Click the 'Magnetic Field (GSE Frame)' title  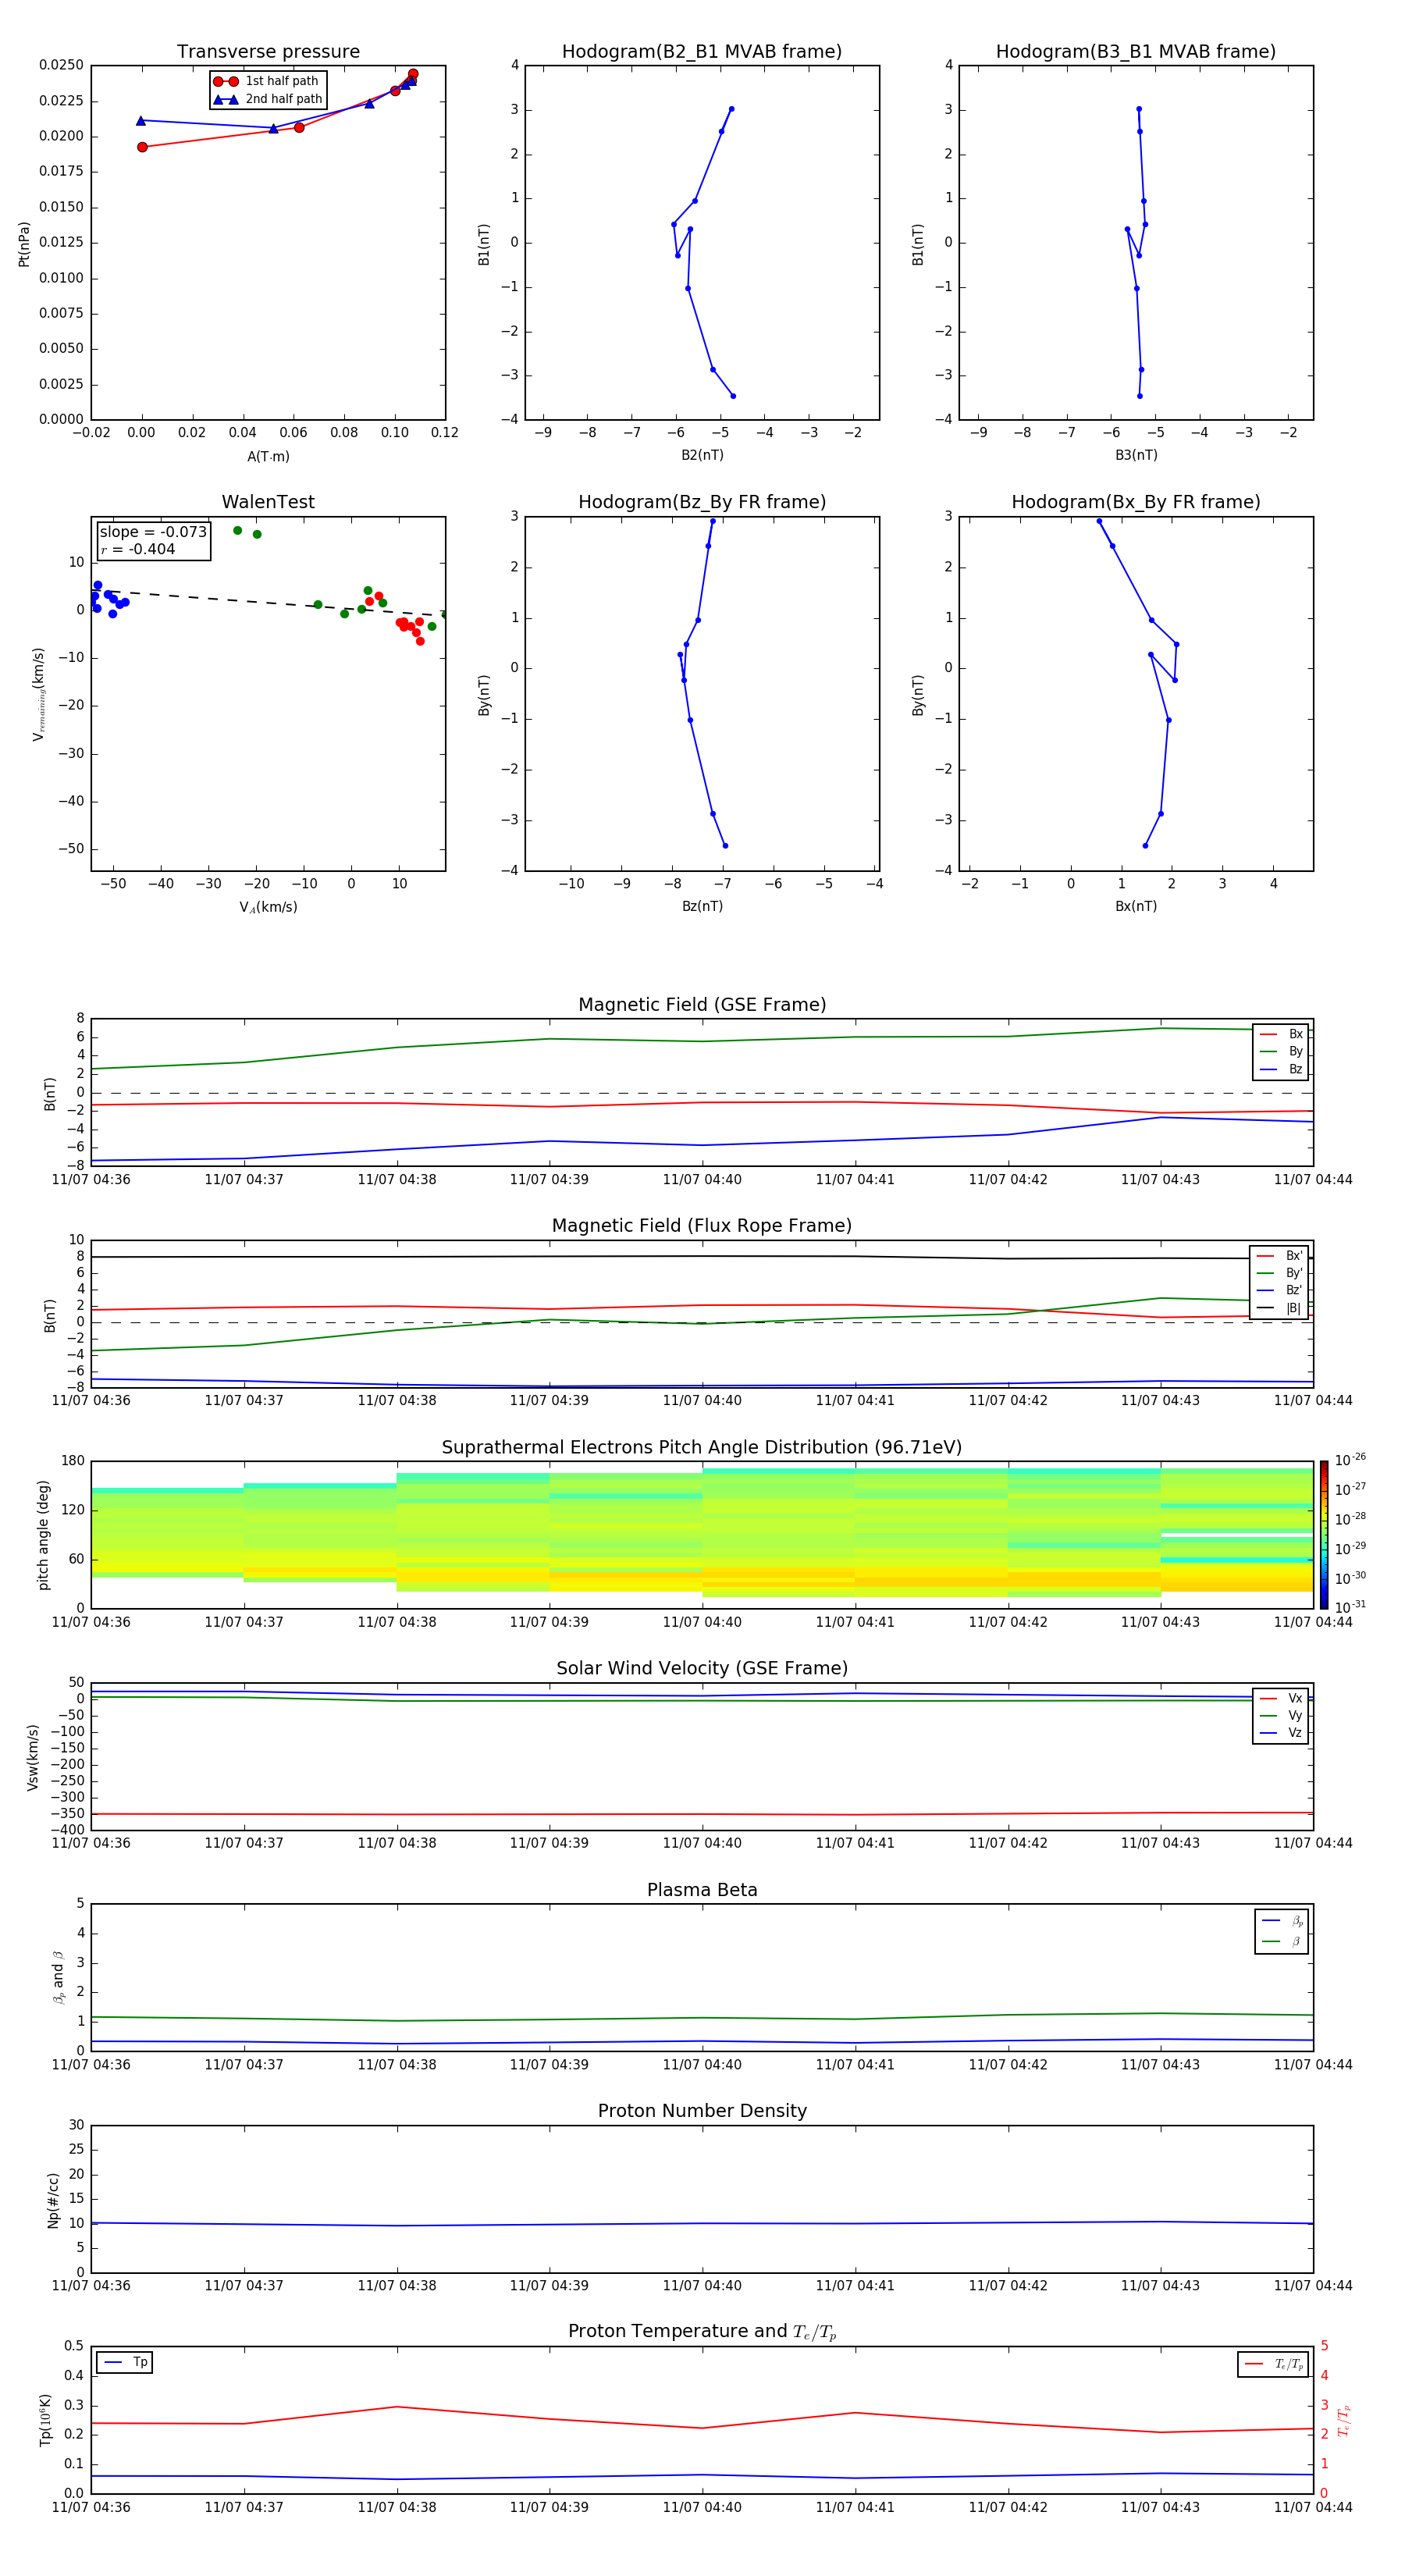tap(702, 1005)
